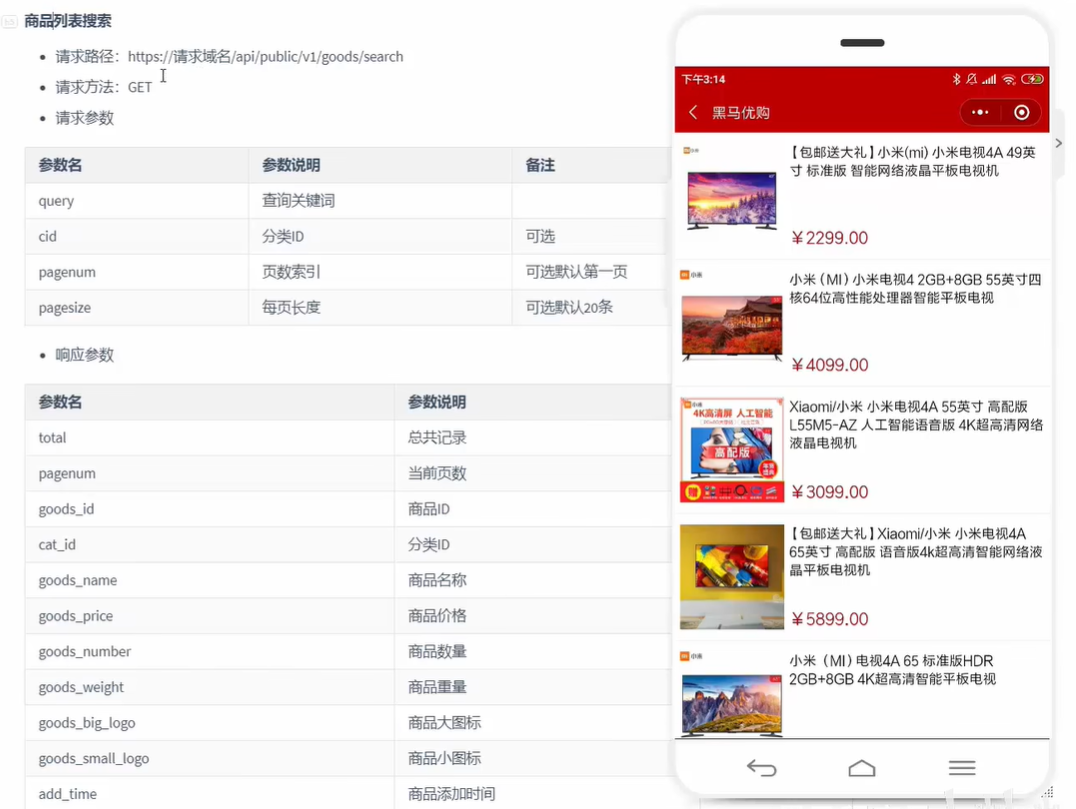Image resolution: width=1076 pixels, height=809 pixels.
Task: Click the goods_id response parameter cell
Action: click(x=209, y=509)
